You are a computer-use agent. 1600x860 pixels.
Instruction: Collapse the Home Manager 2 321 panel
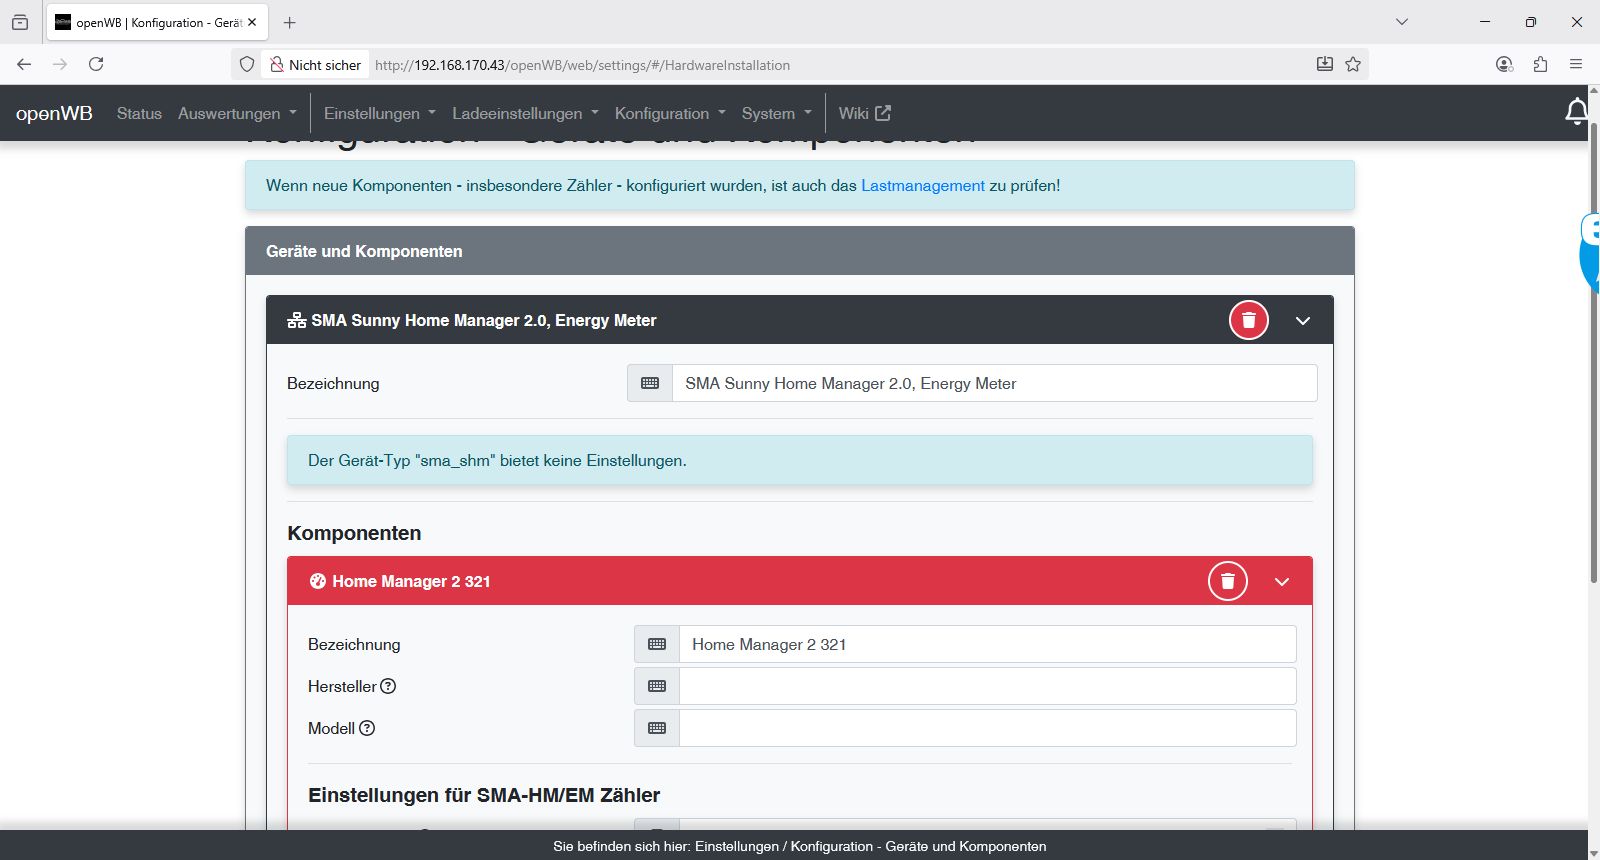tap(1281, 582)
